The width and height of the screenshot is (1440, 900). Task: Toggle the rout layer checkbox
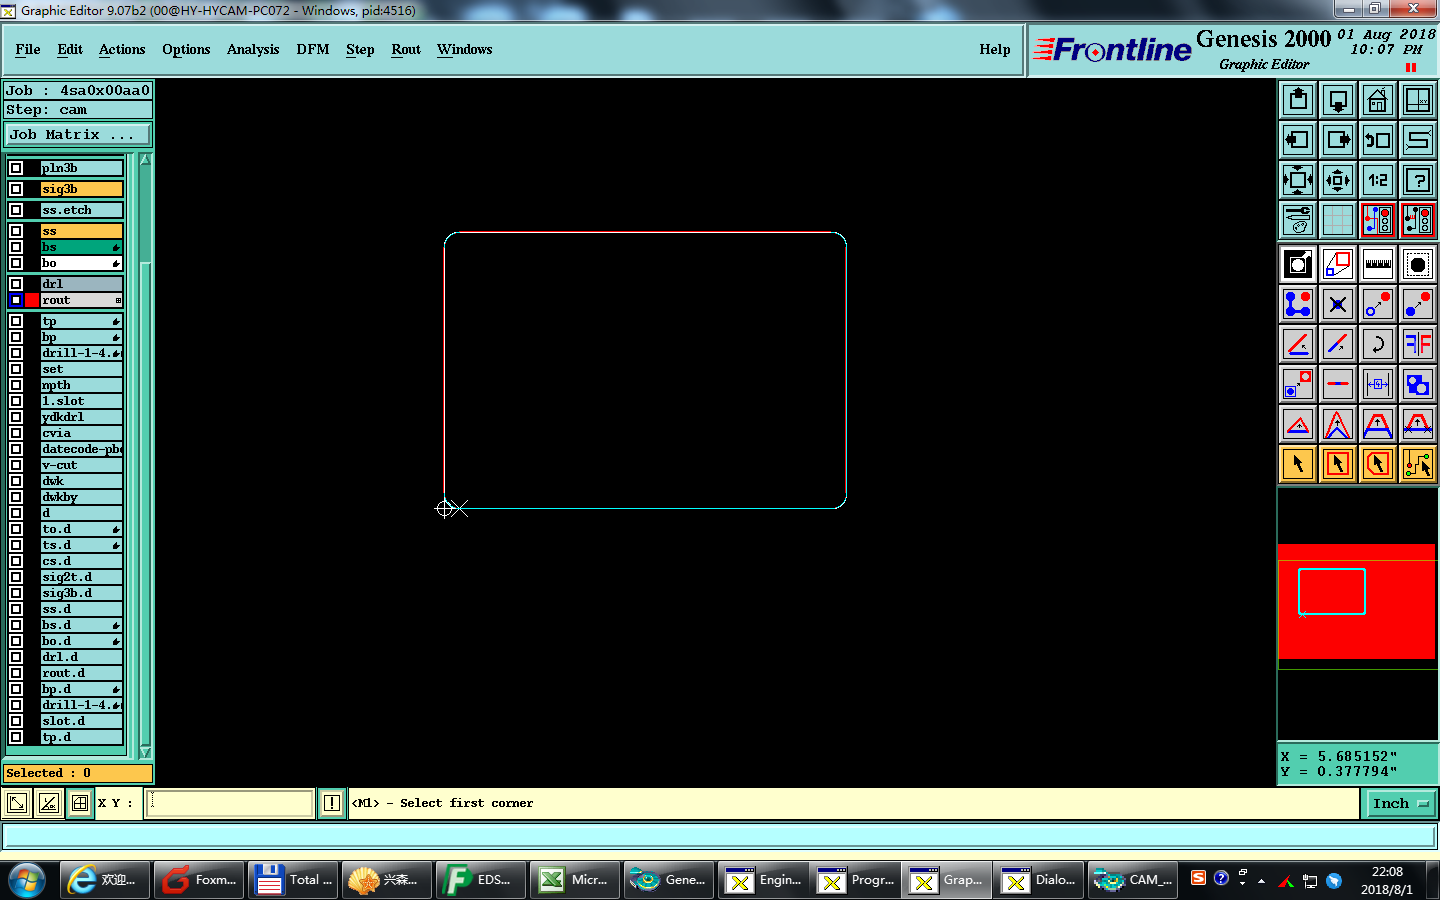(16, 300)
